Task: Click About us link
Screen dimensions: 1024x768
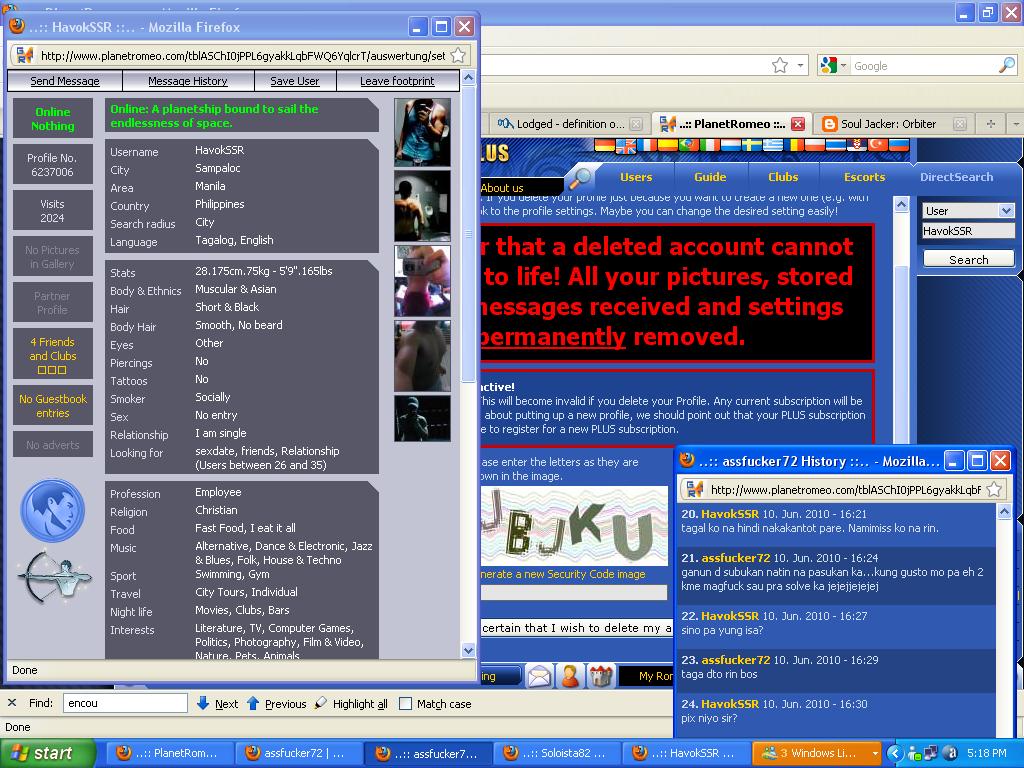Action: [502, 187]
